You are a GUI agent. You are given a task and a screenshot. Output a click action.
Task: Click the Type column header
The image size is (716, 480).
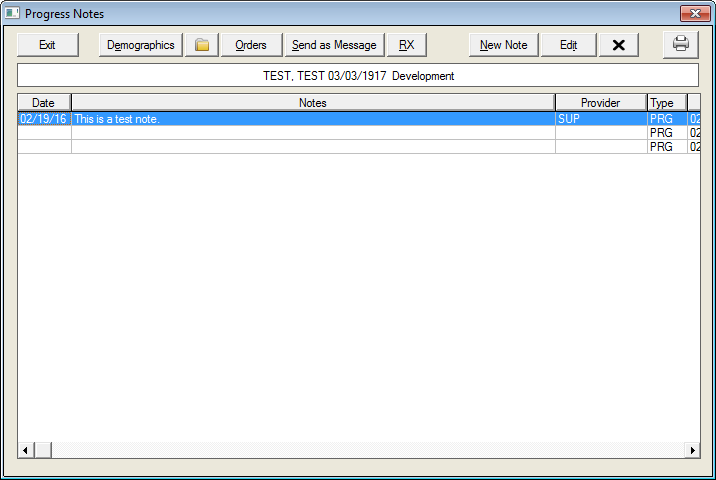pos(662,103)
